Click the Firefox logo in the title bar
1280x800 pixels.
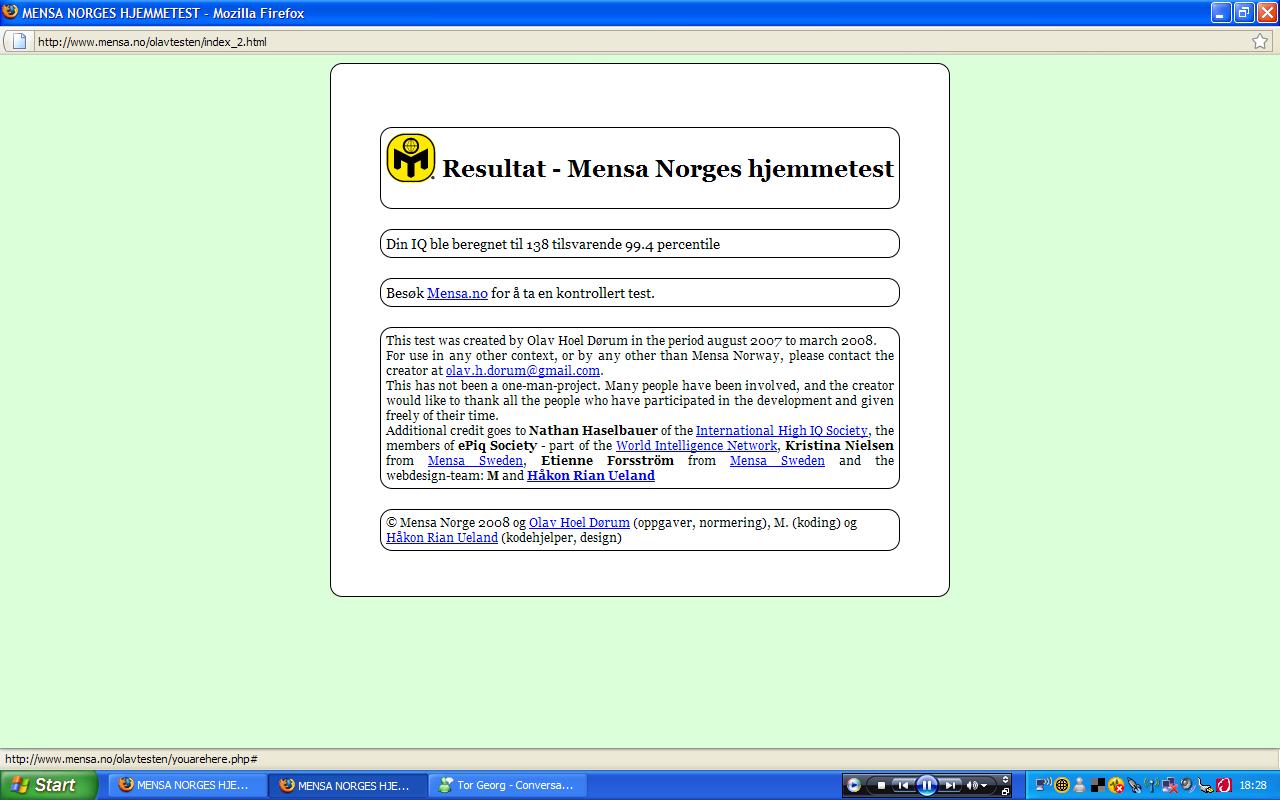pos(11,13)
